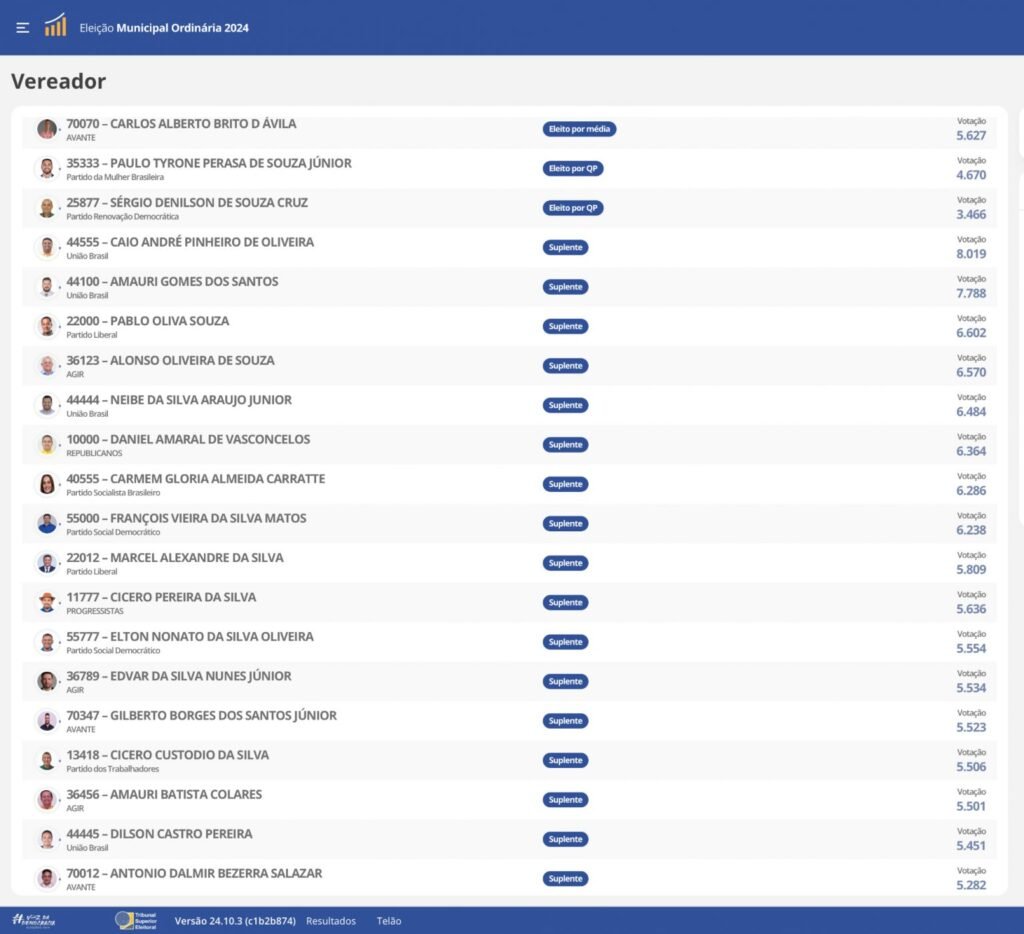Click Paulo Tyrone's 'Eleito por QP' badge
The height and width of the screenshot is (934, 1024).
click(573, 169)
